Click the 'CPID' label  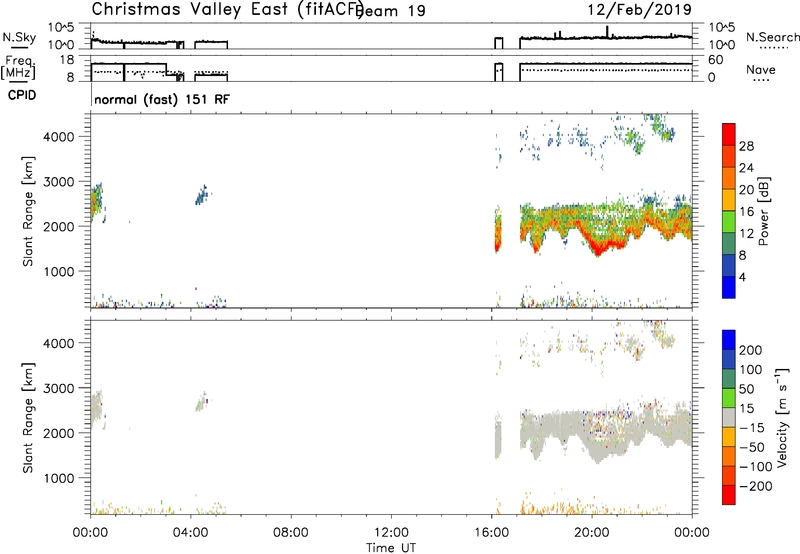(22, 95)
